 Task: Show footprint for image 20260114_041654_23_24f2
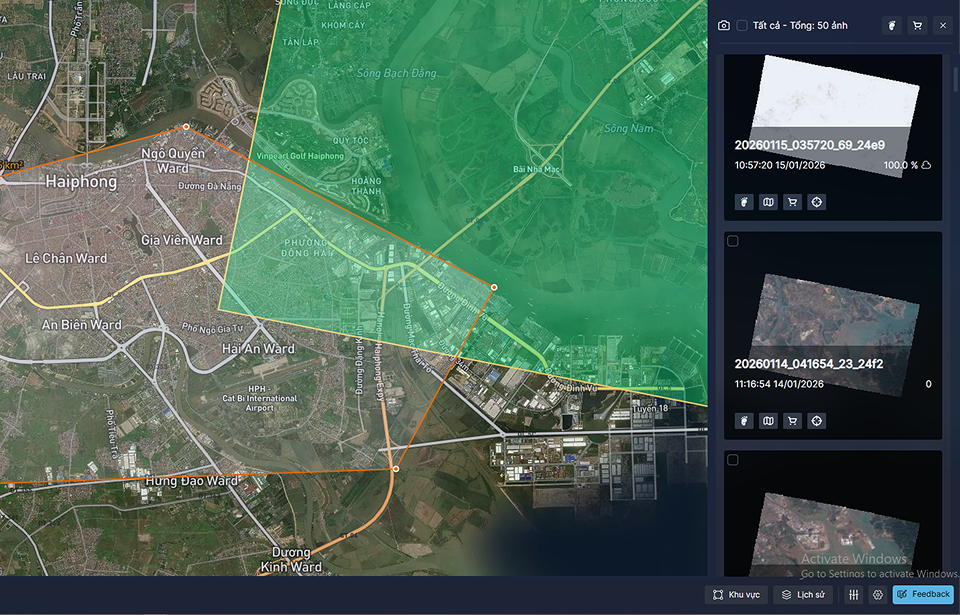(x=743, y=421)
